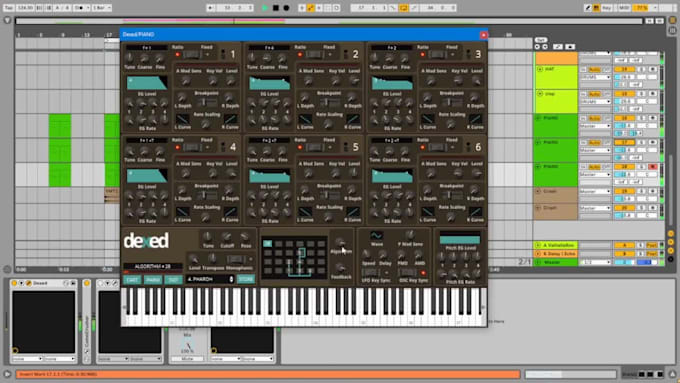Viewport: 680px width, 383px height.
Task: Click the Set locator button
Action: pos(541,40)
